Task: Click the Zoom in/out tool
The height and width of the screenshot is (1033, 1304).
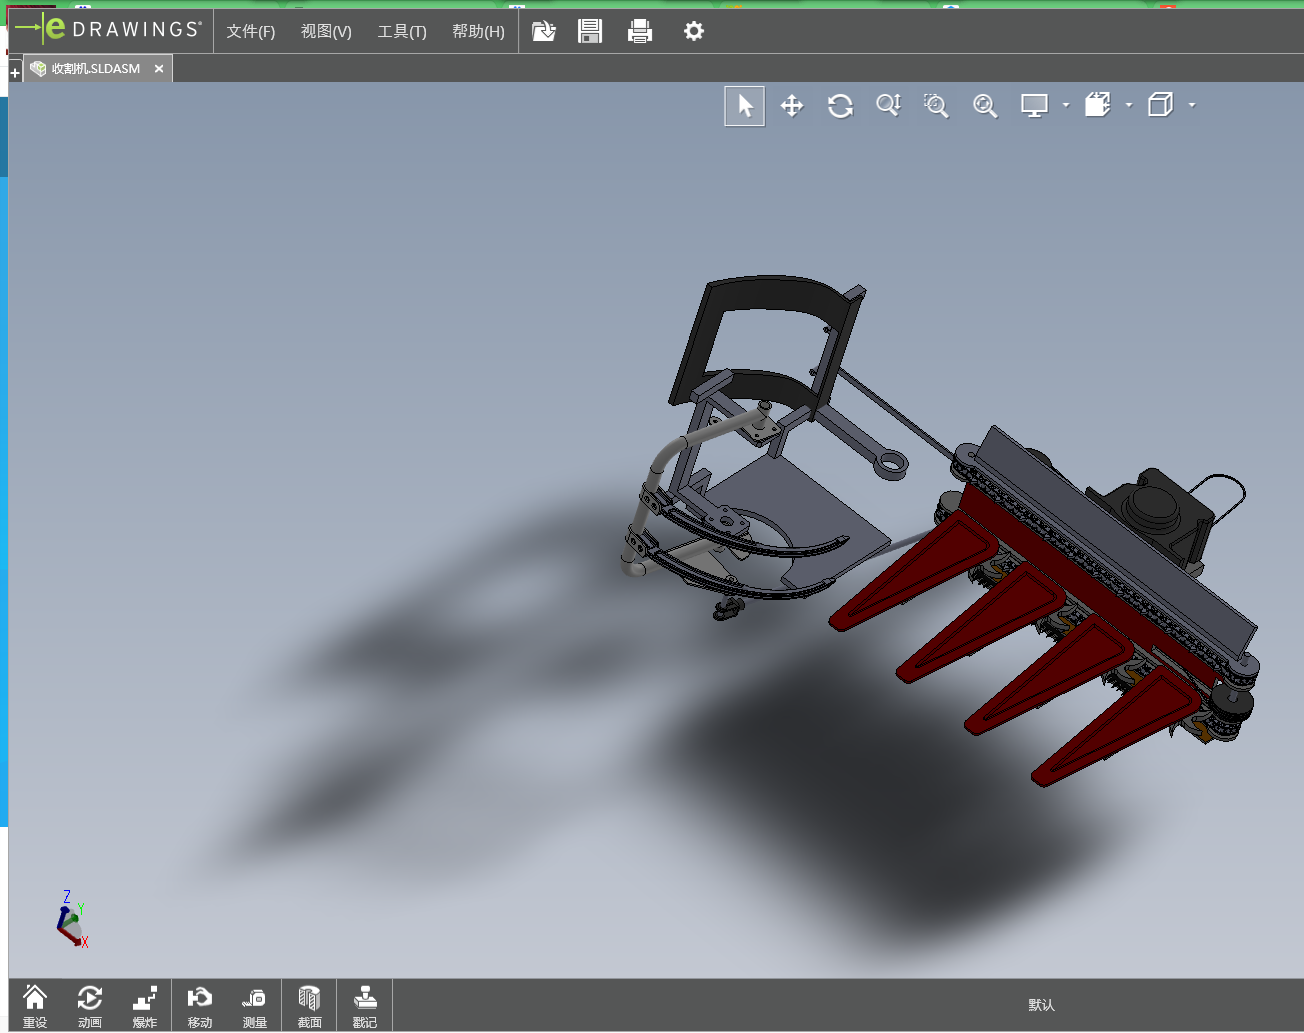Action: click(888, 106)
